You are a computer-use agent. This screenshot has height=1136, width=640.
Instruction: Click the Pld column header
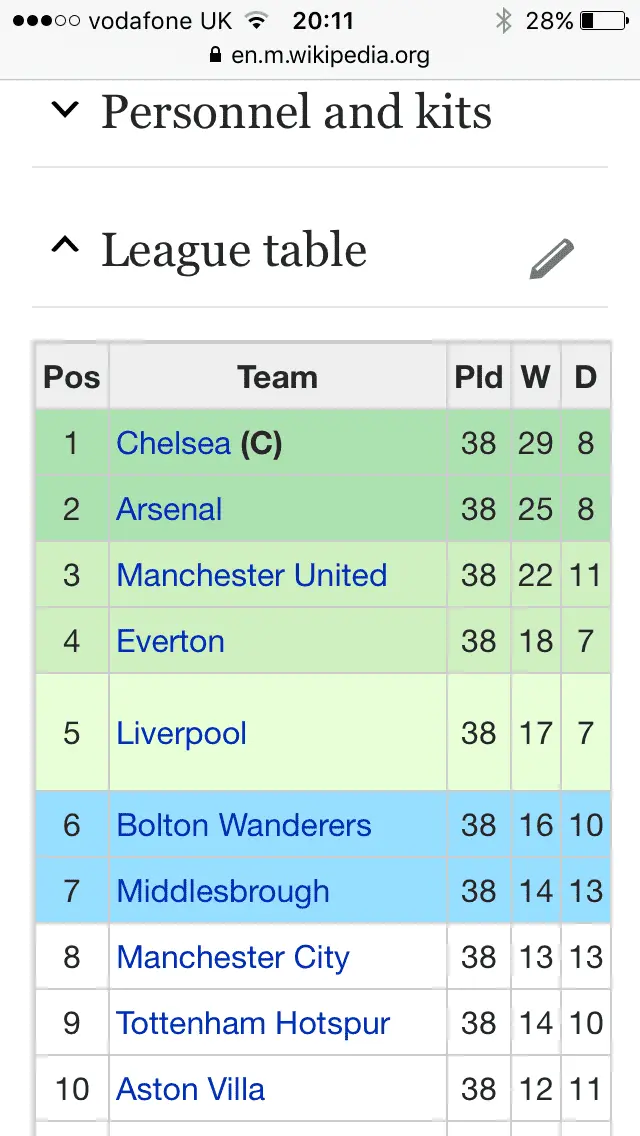[x=478, y=377]
